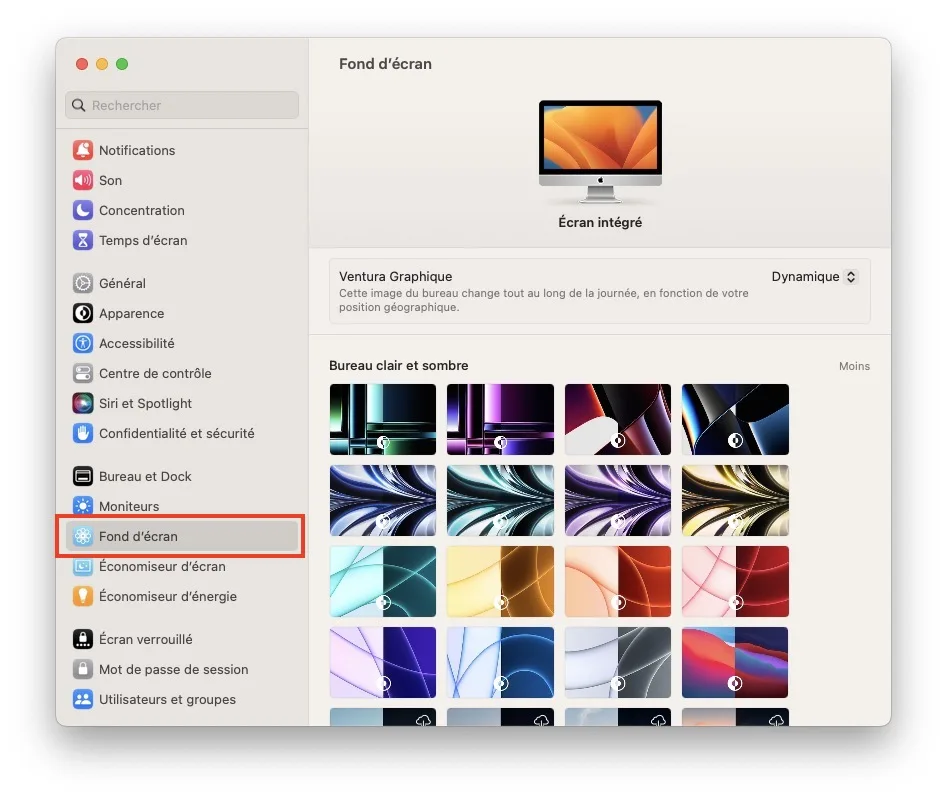Click the Son speaker icon
The width and height of the screenshot is (947, 800).
[x=83, y=180]
